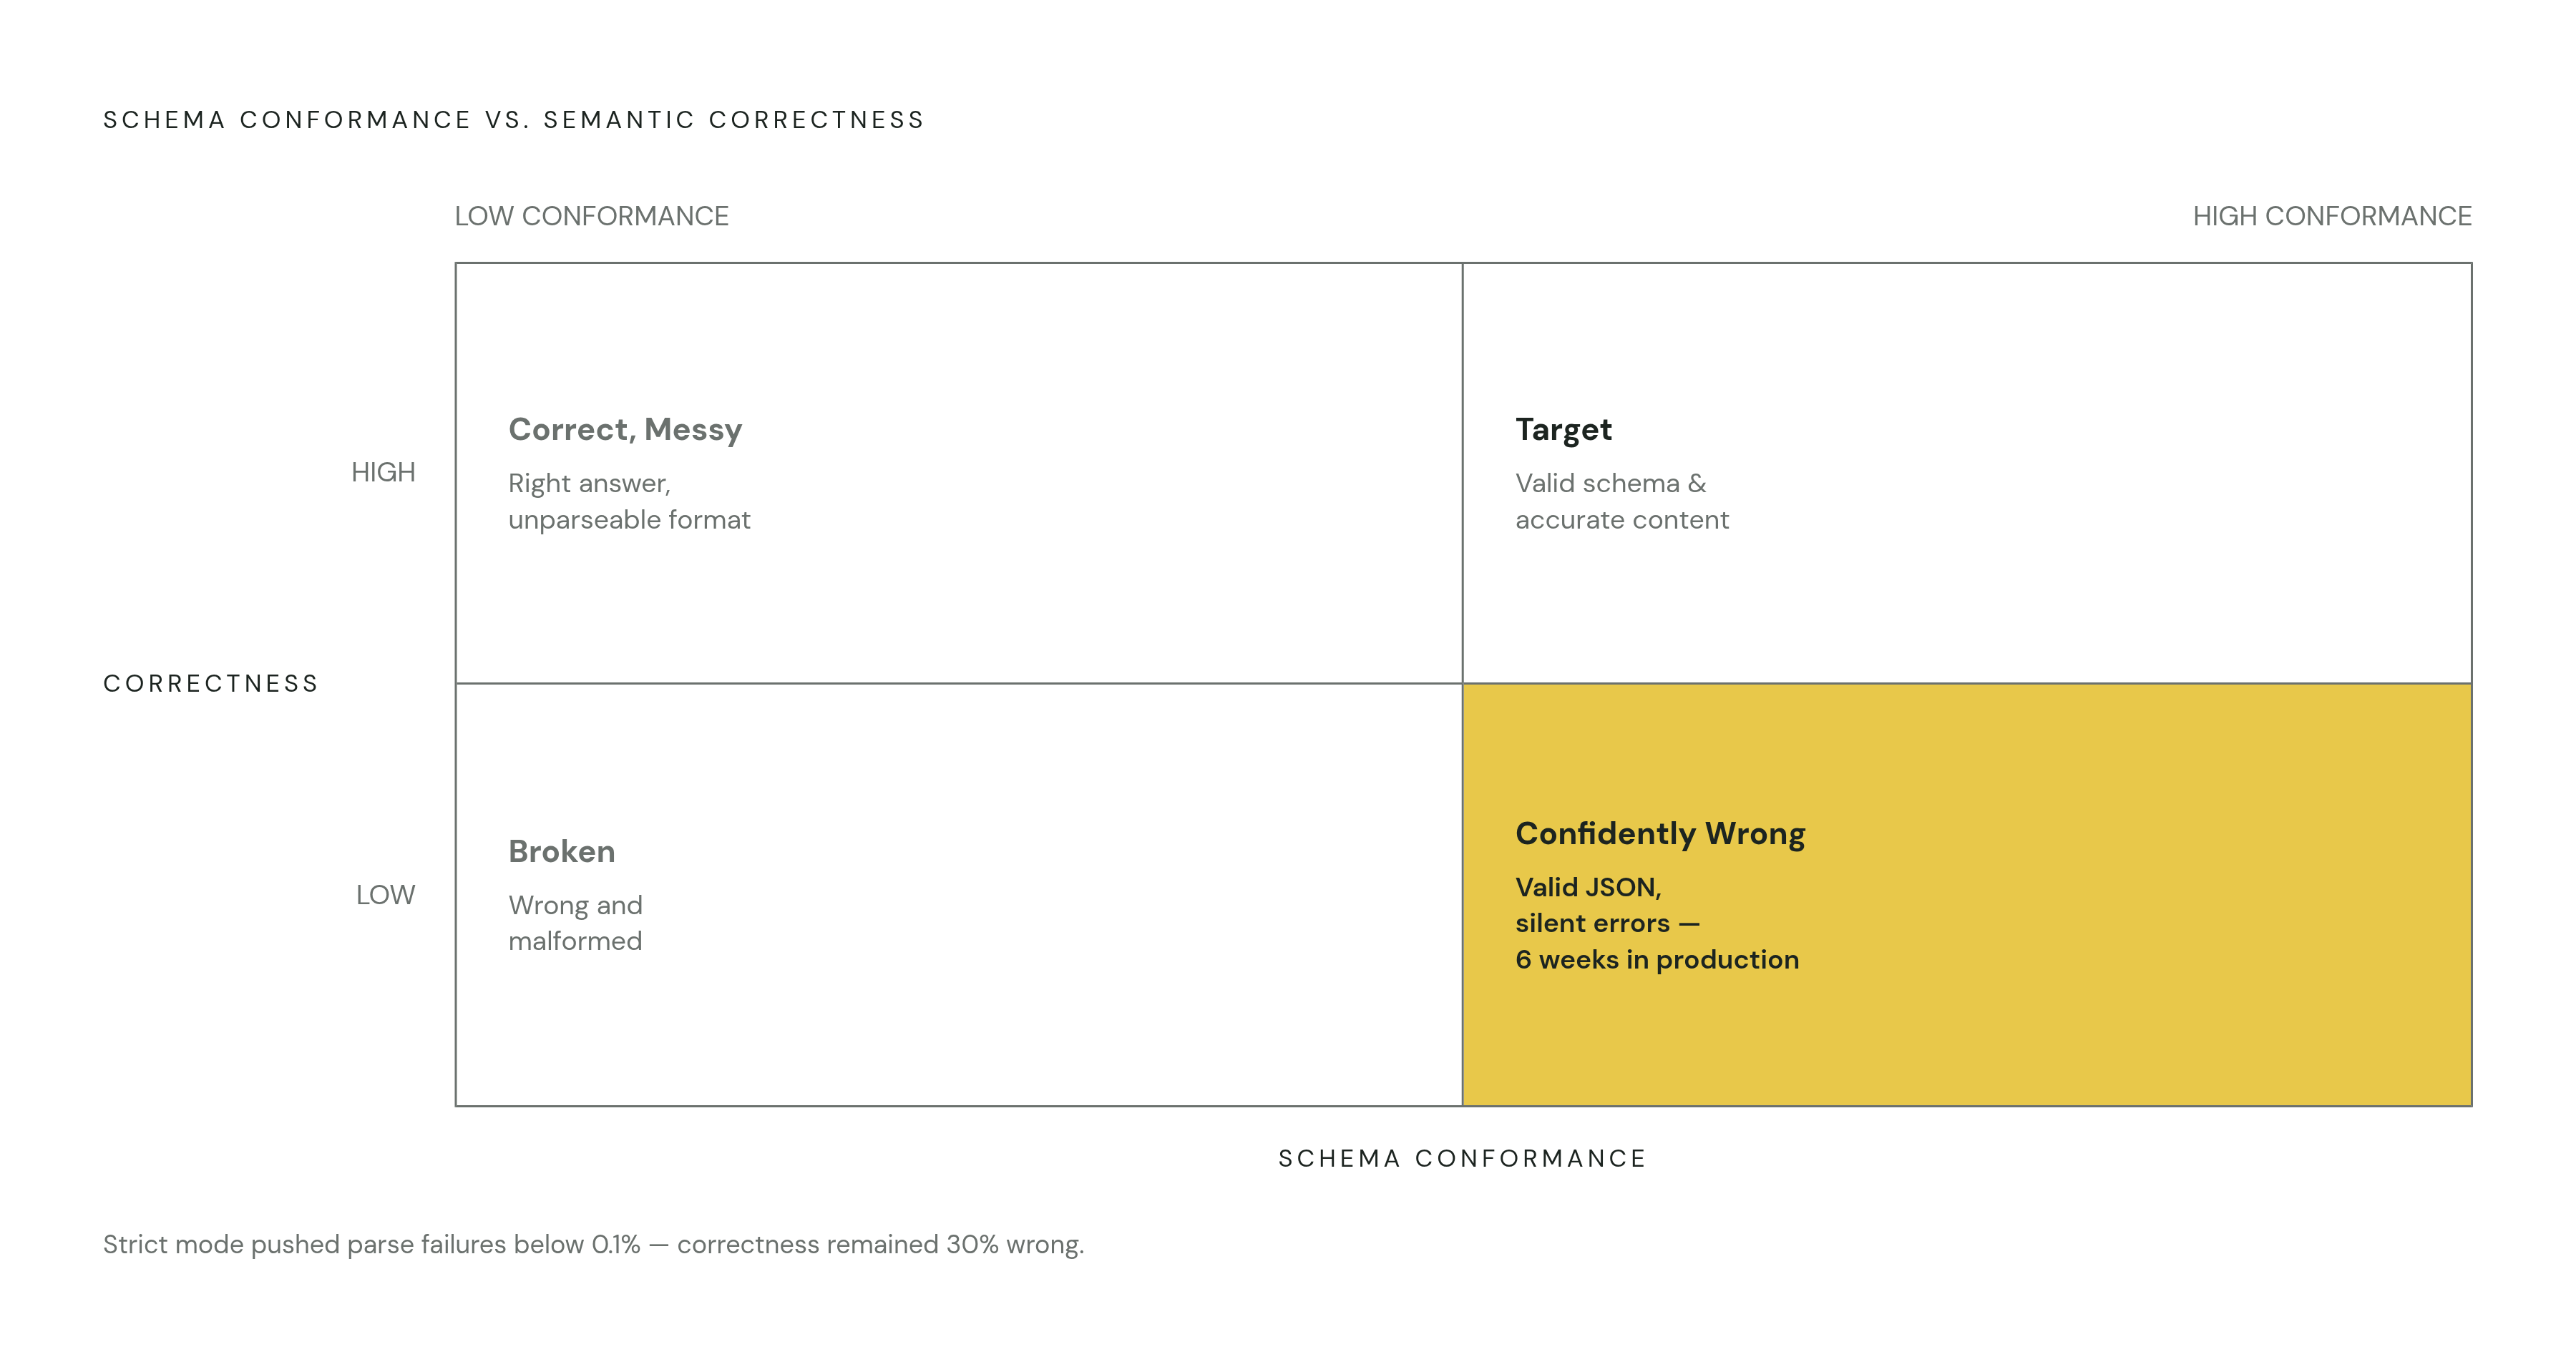Image resolution: width=2576 pixels, height=1367 pixels.
Task: Select the 'Valid schema & accurate content' text
Action: [x=1621, y=501]
